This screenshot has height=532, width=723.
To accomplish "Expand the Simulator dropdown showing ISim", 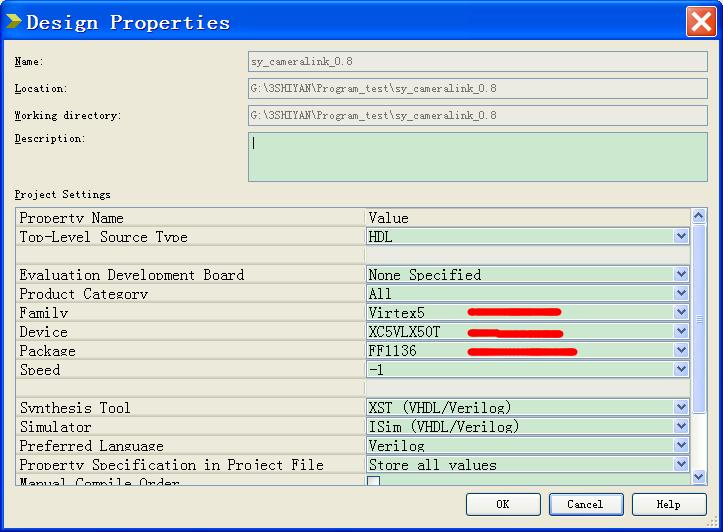I will [x=681, y=426].
